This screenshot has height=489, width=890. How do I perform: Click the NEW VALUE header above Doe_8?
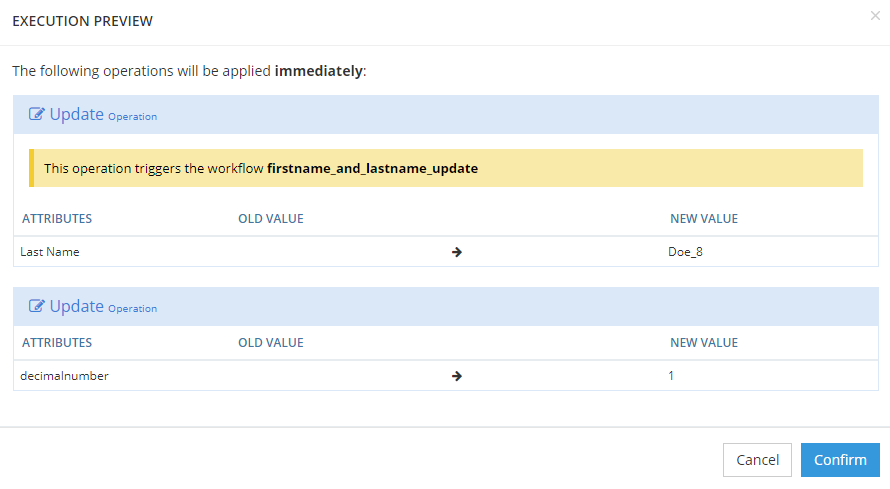704,218
